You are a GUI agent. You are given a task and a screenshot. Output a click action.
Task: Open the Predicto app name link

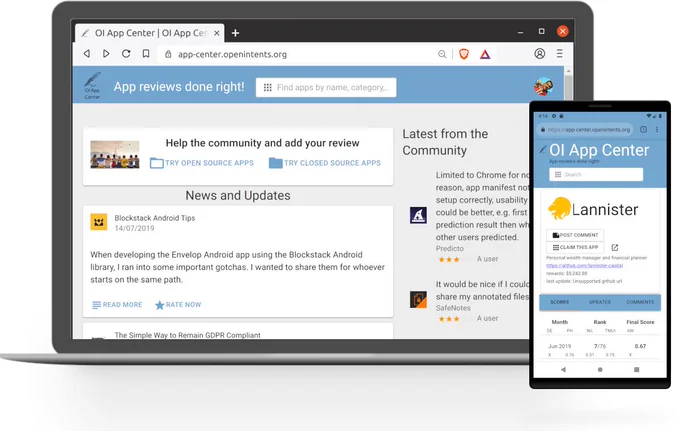[450, 248]
